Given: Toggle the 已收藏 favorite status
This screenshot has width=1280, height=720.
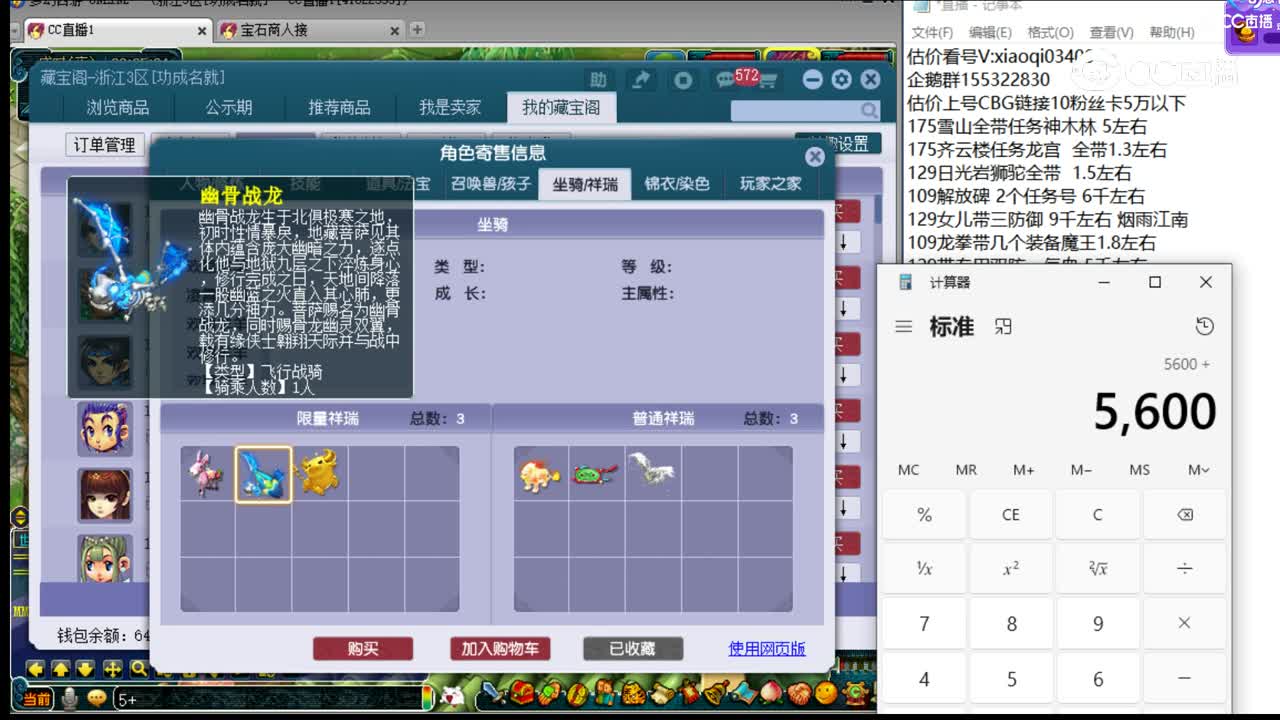Looking at the screenshot, I should click(634, 648).
